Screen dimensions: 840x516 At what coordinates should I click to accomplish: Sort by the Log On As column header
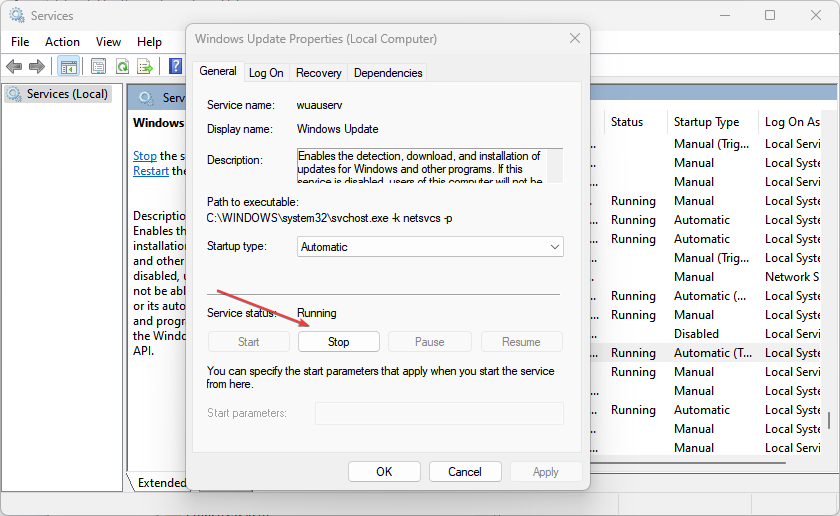coord(792,122)
